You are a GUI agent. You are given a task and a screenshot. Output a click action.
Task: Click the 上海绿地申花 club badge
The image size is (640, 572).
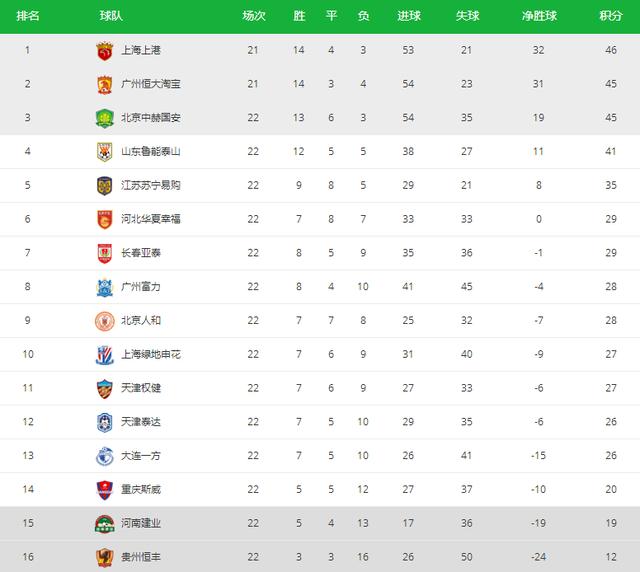click(104, 355)
